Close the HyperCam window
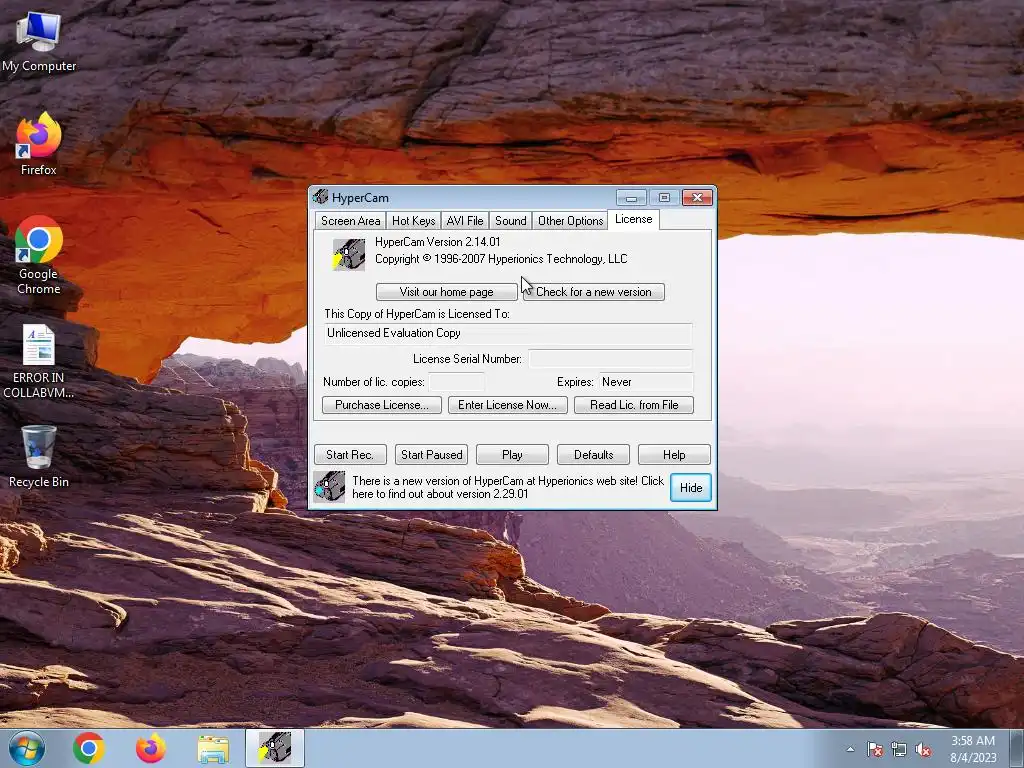The image size is (1024, 768). [x=697, y=197]
